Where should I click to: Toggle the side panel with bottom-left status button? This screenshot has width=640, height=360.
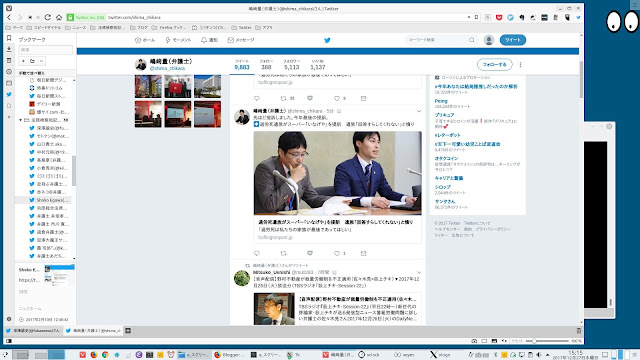pyautogui.click(x=9, y=341)
